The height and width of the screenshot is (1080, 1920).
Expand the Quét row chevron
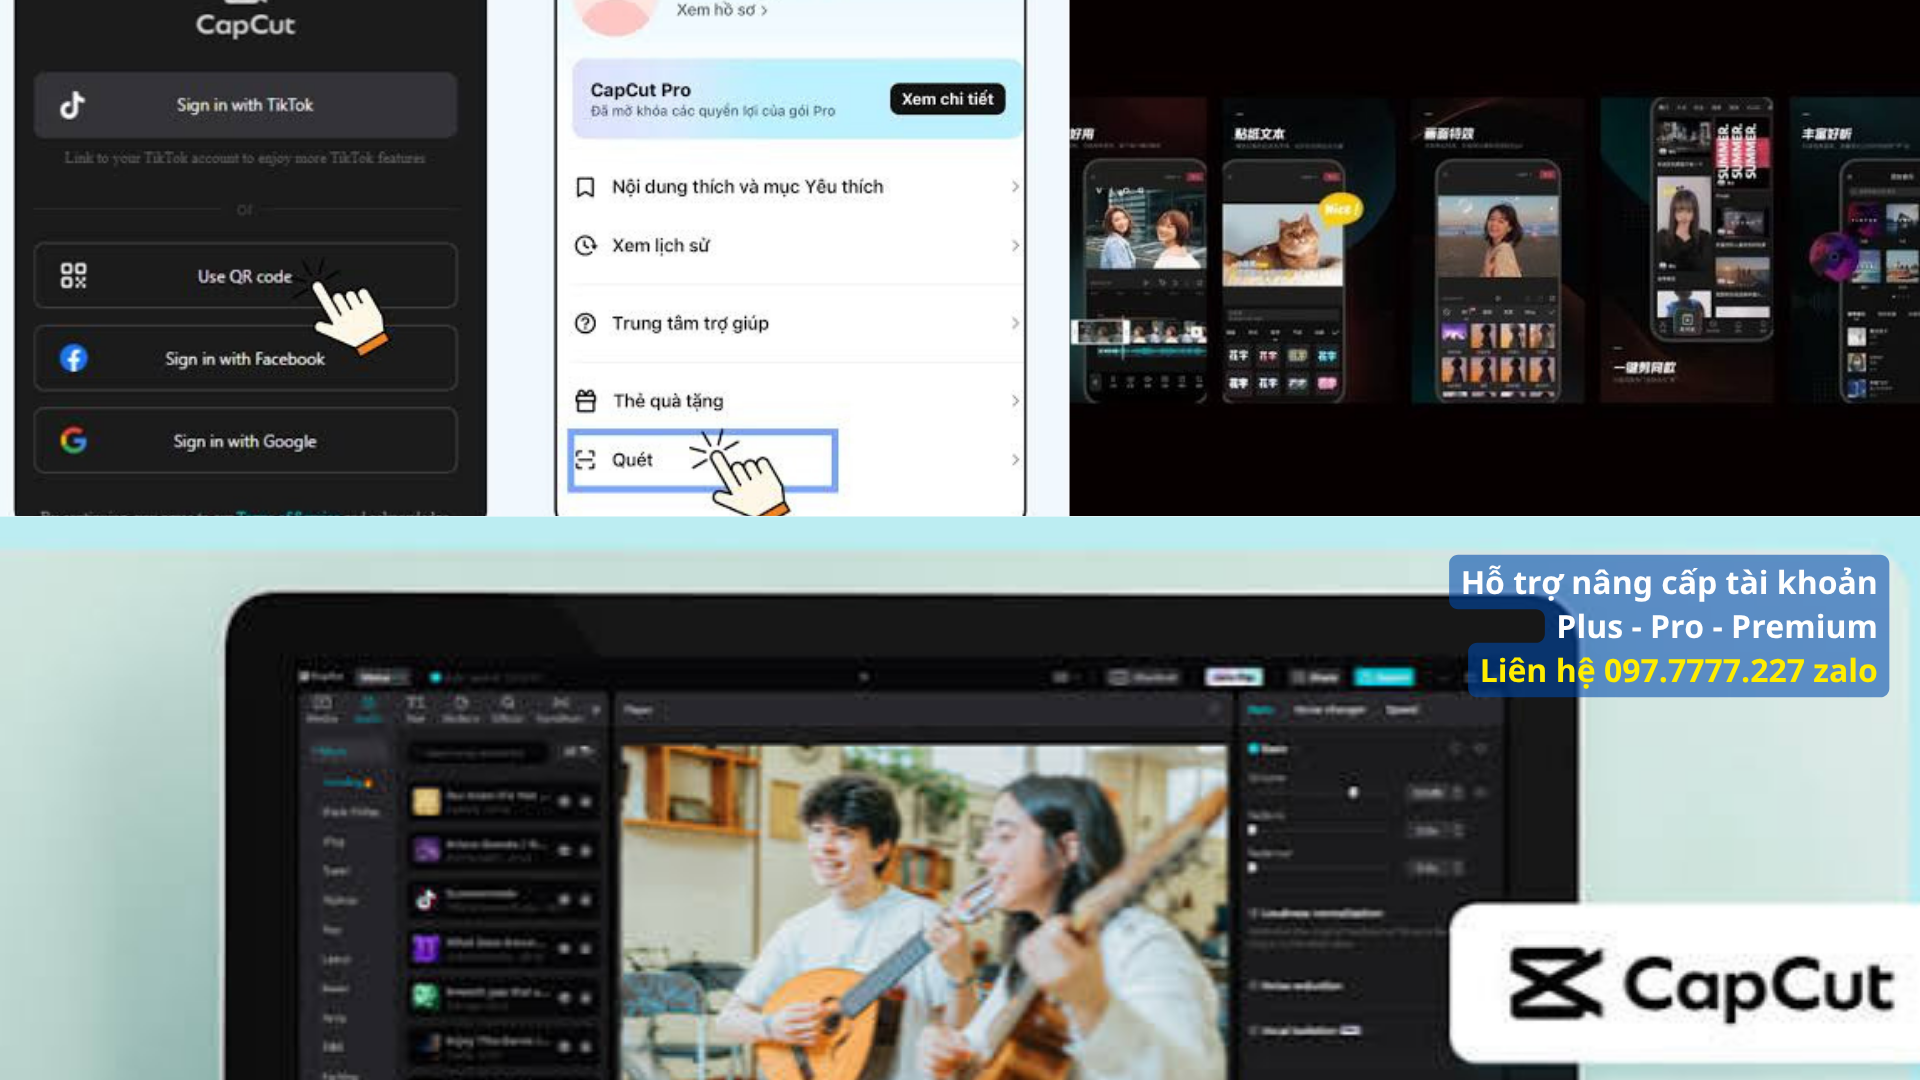[x=1015, y=460]
